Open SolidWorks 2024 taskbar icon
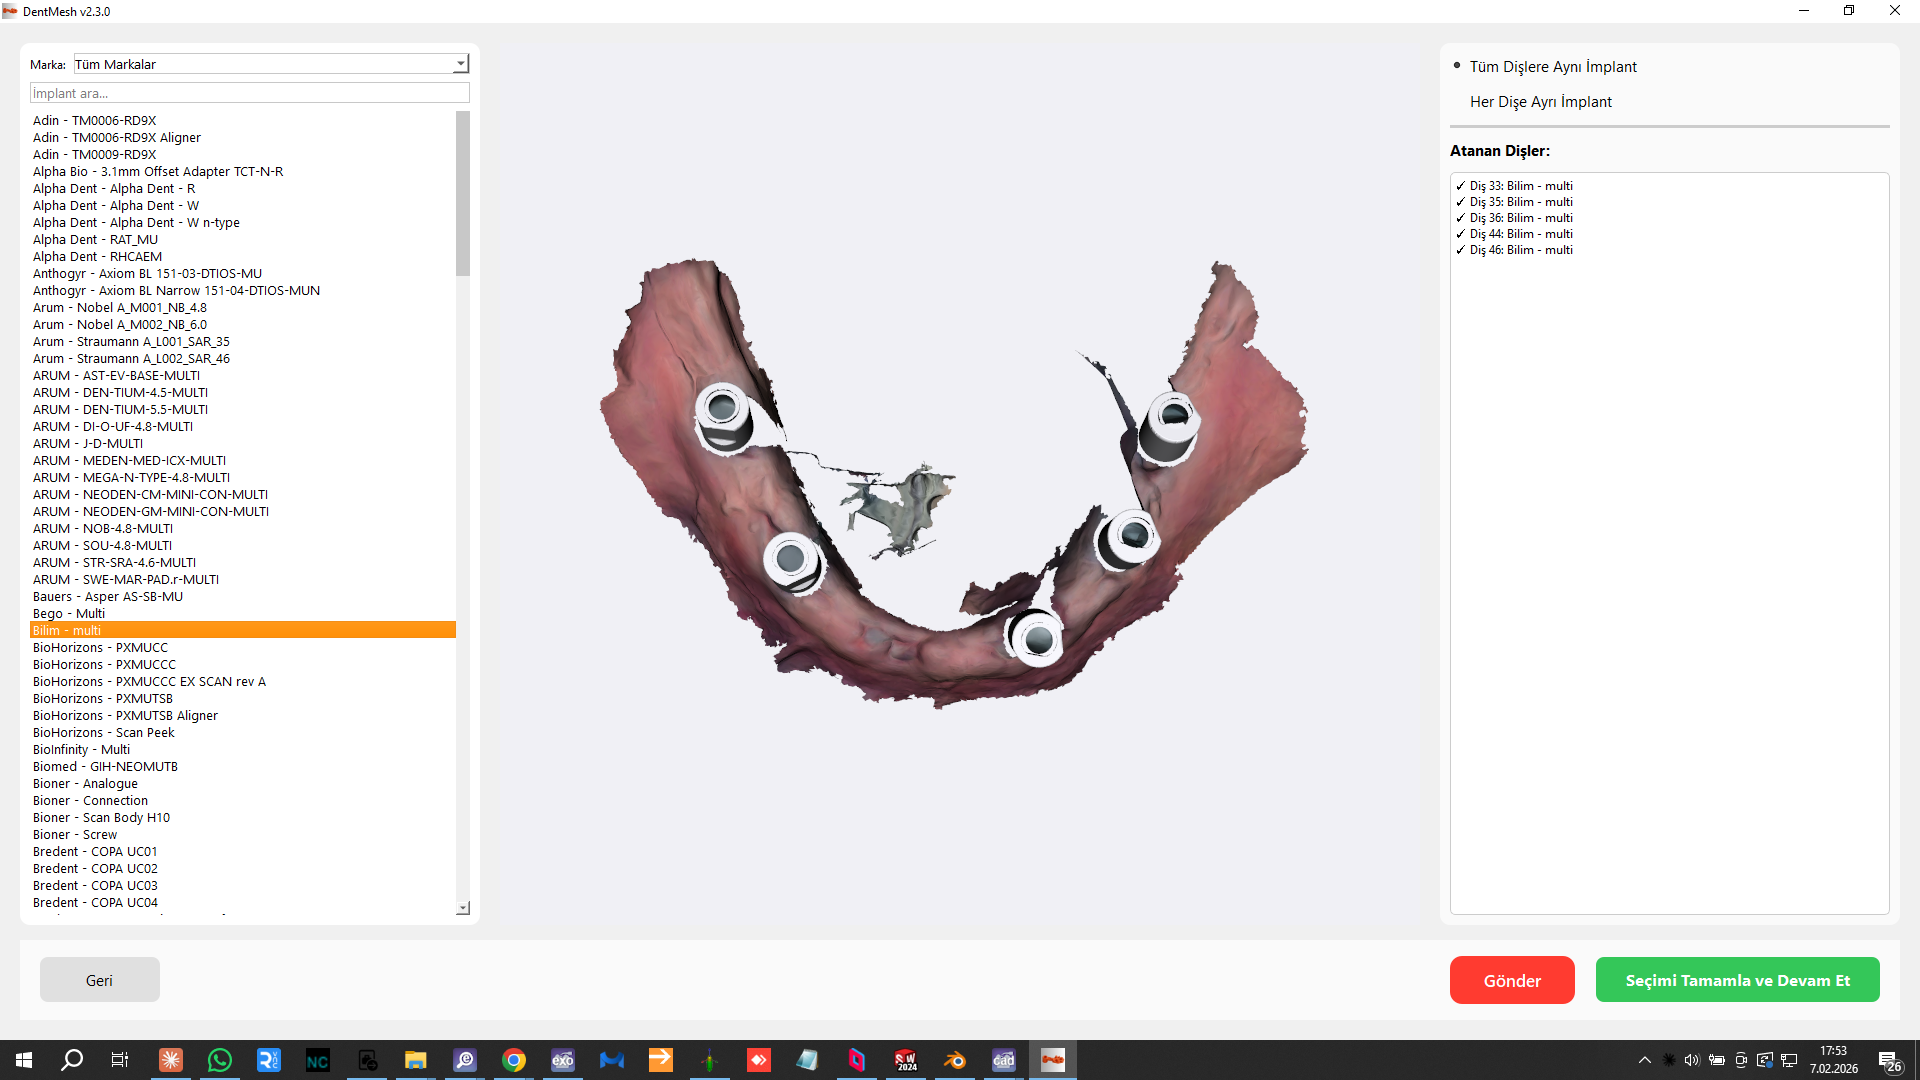 [906, 1060]
